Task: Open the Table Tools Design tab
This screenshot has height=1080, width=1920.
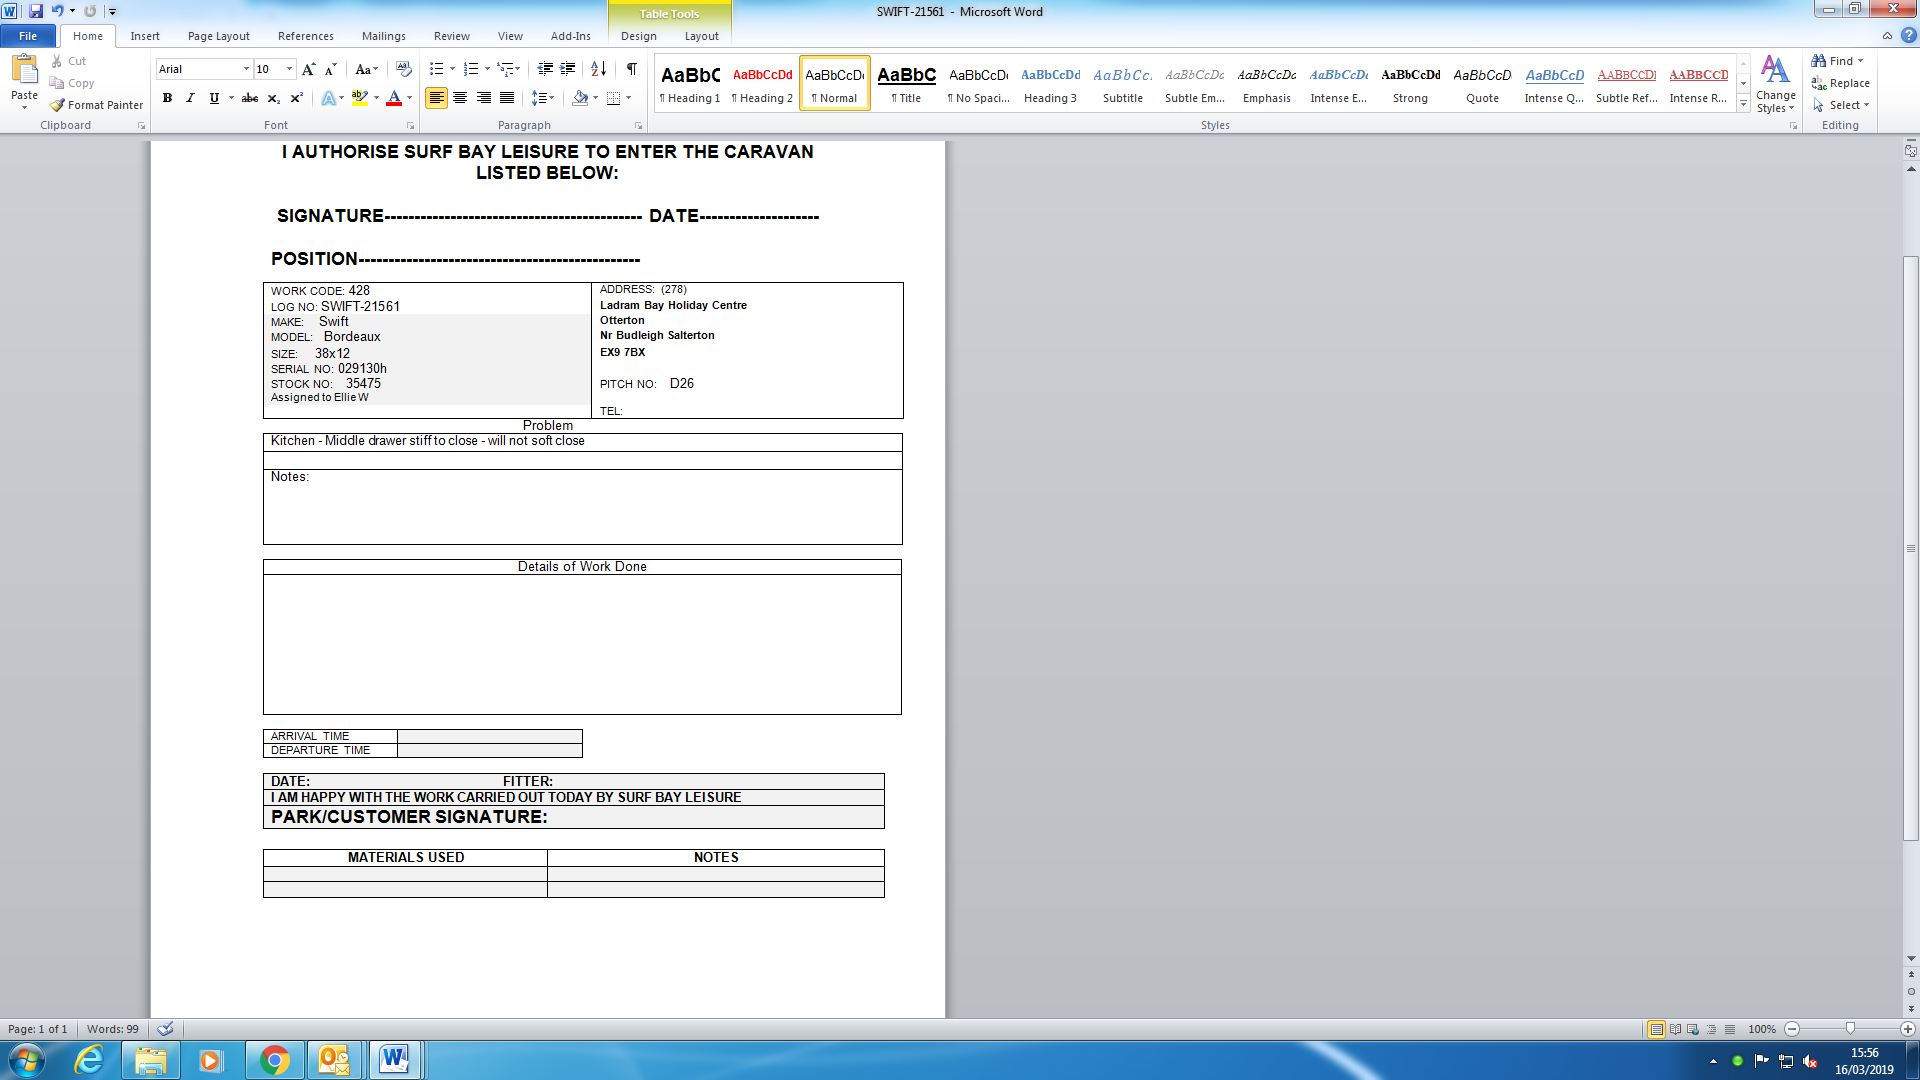Action: (x=638, y=36)
